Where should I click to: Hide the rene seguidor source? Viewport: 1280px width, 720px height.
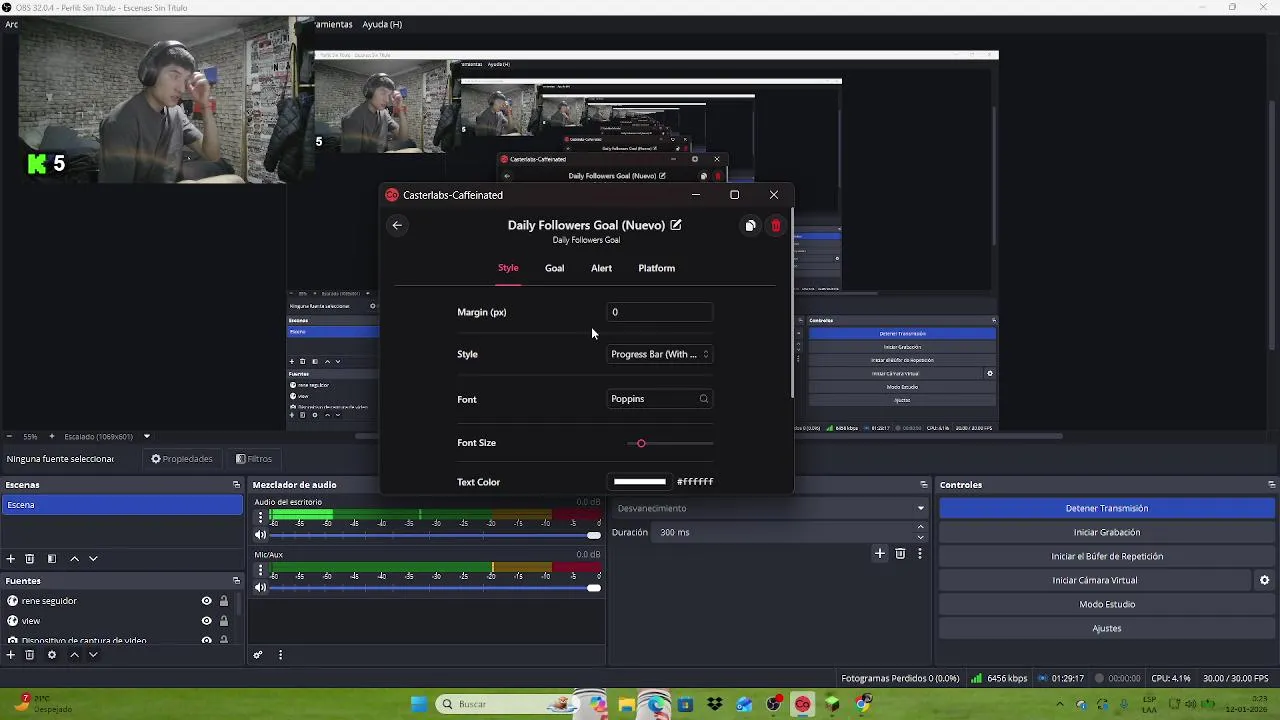pyautogui.click(x=207, y=601)
